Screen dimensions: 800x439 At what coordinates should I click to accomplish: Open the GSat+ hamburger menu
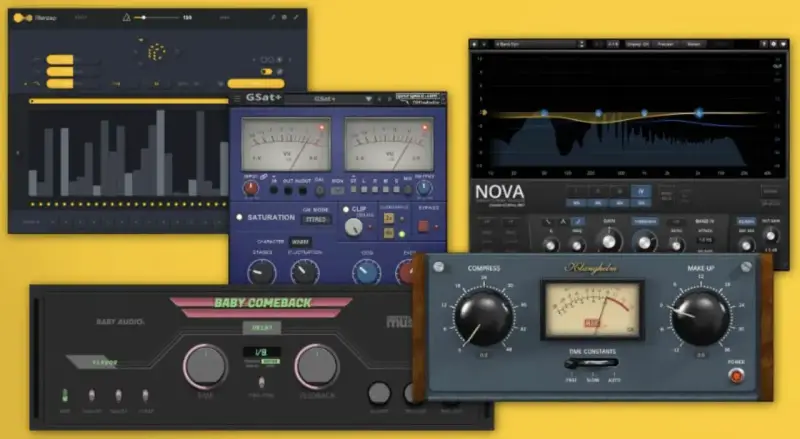click(x=237, y=99)
